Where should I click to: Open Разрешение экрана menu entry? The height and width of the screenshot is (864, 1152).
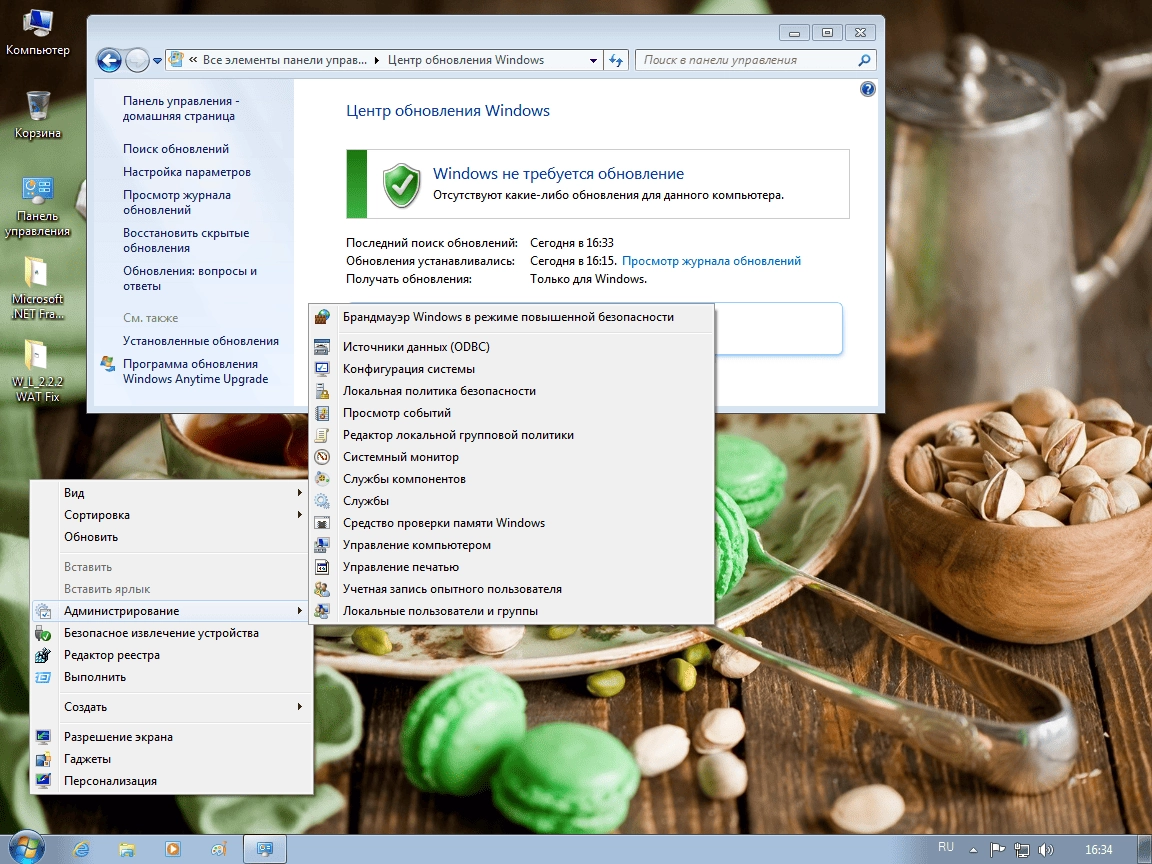[171, 737]
